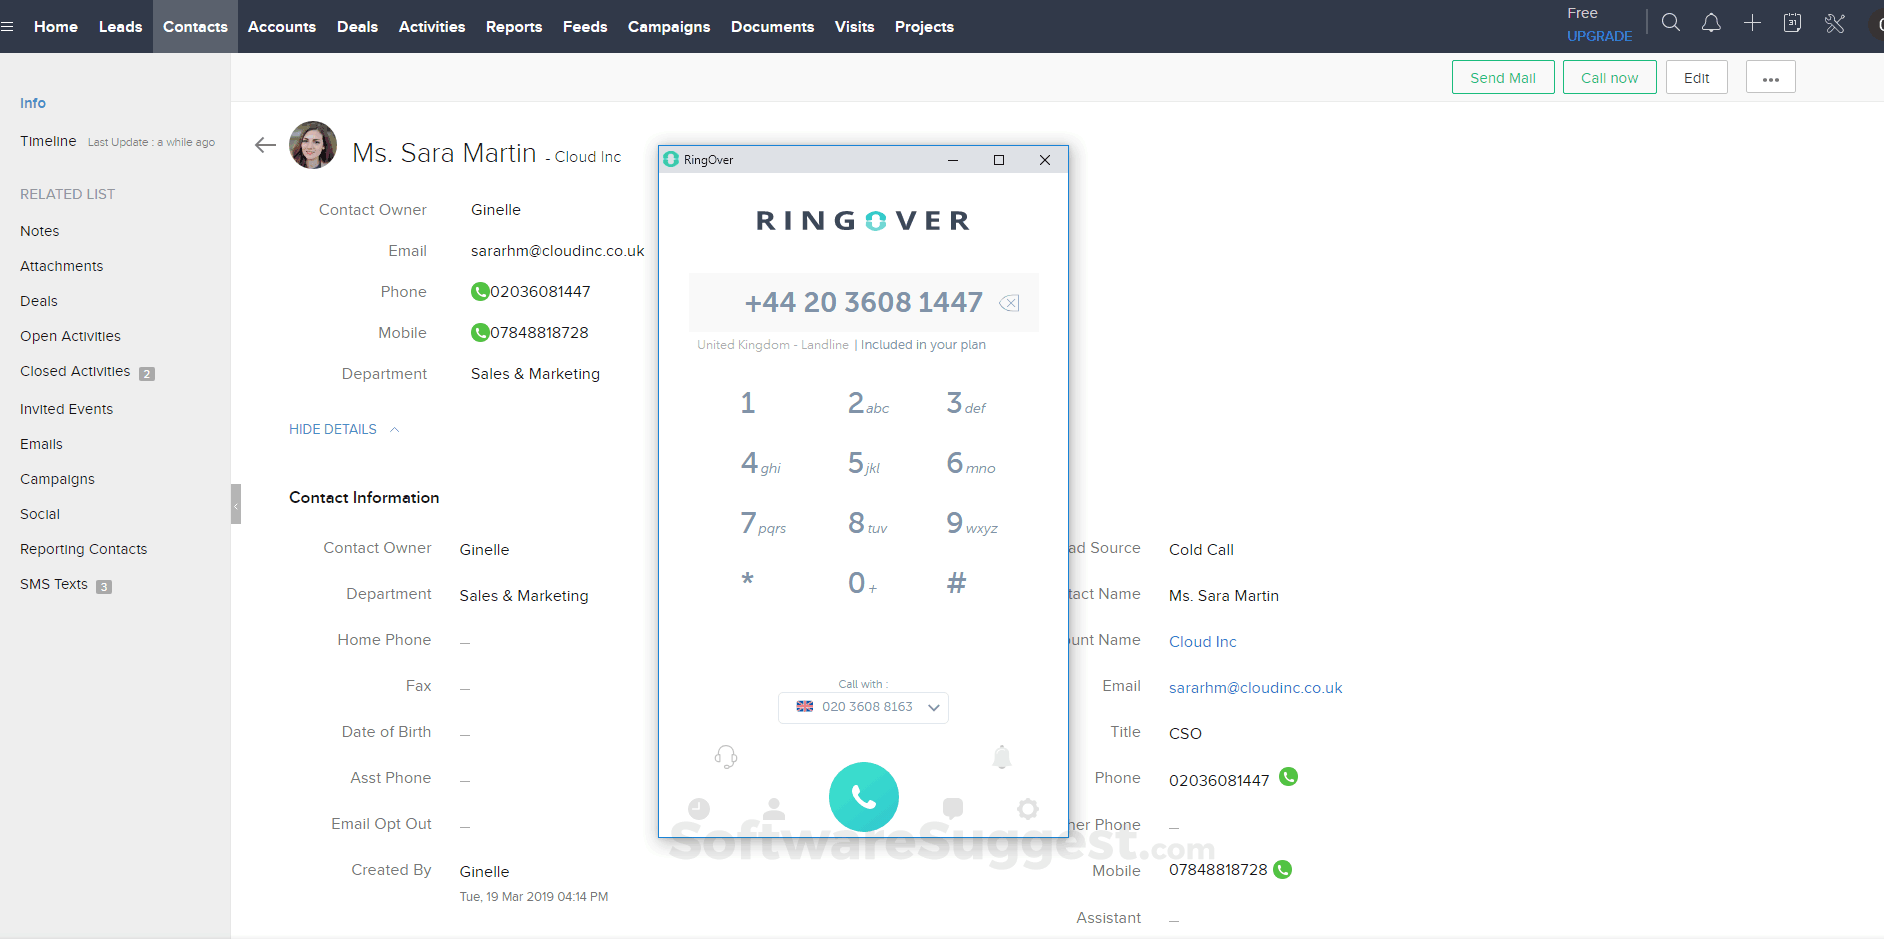The width and height of the screenshot is (1884, 939).
Task: Open Attachments related list
Action: click(62, 266)
